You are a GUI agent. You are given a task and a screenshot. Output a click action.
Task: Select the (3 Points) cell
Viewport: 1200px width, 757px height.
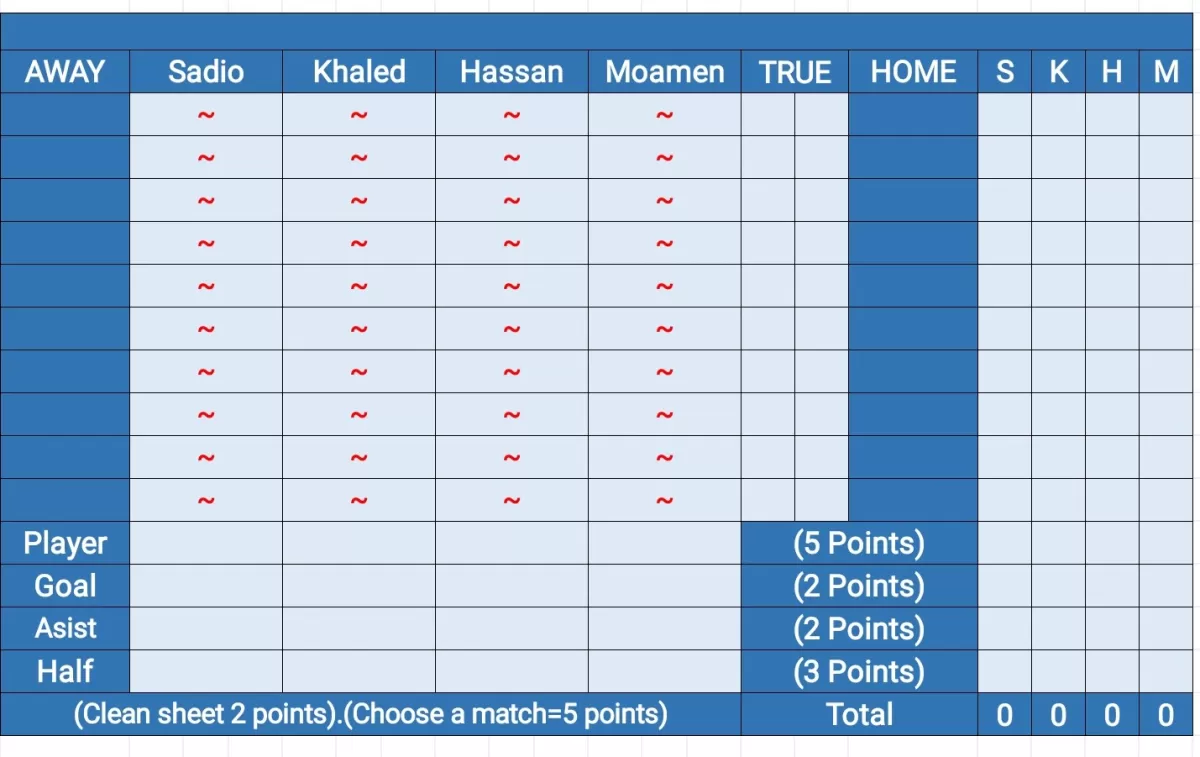tap(859, 671)
